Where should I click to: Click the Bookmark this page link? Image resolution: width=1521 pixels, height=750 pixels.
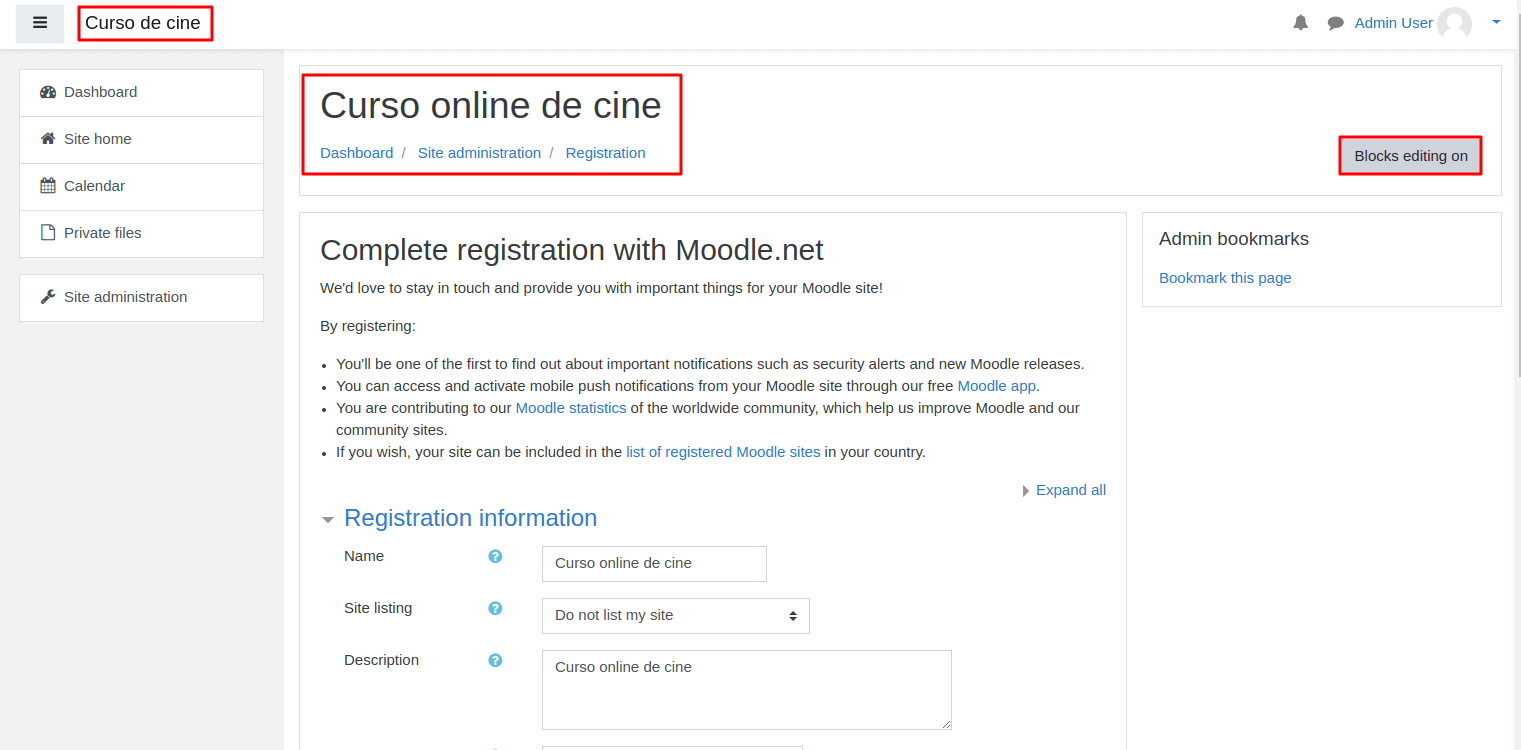[1225, 277]
